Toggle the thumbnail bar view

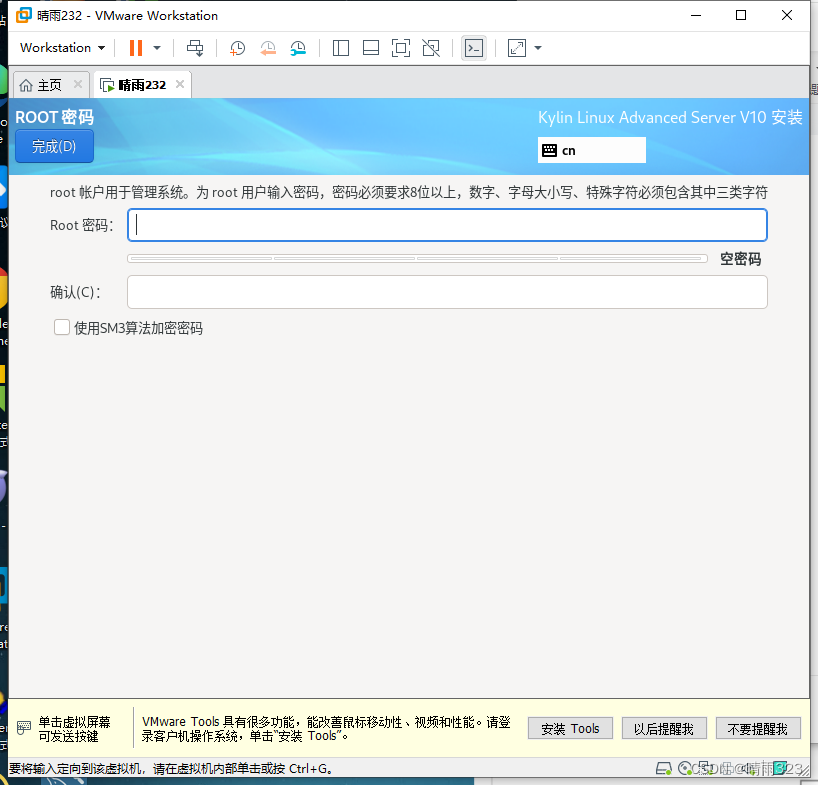pos(371,48)
